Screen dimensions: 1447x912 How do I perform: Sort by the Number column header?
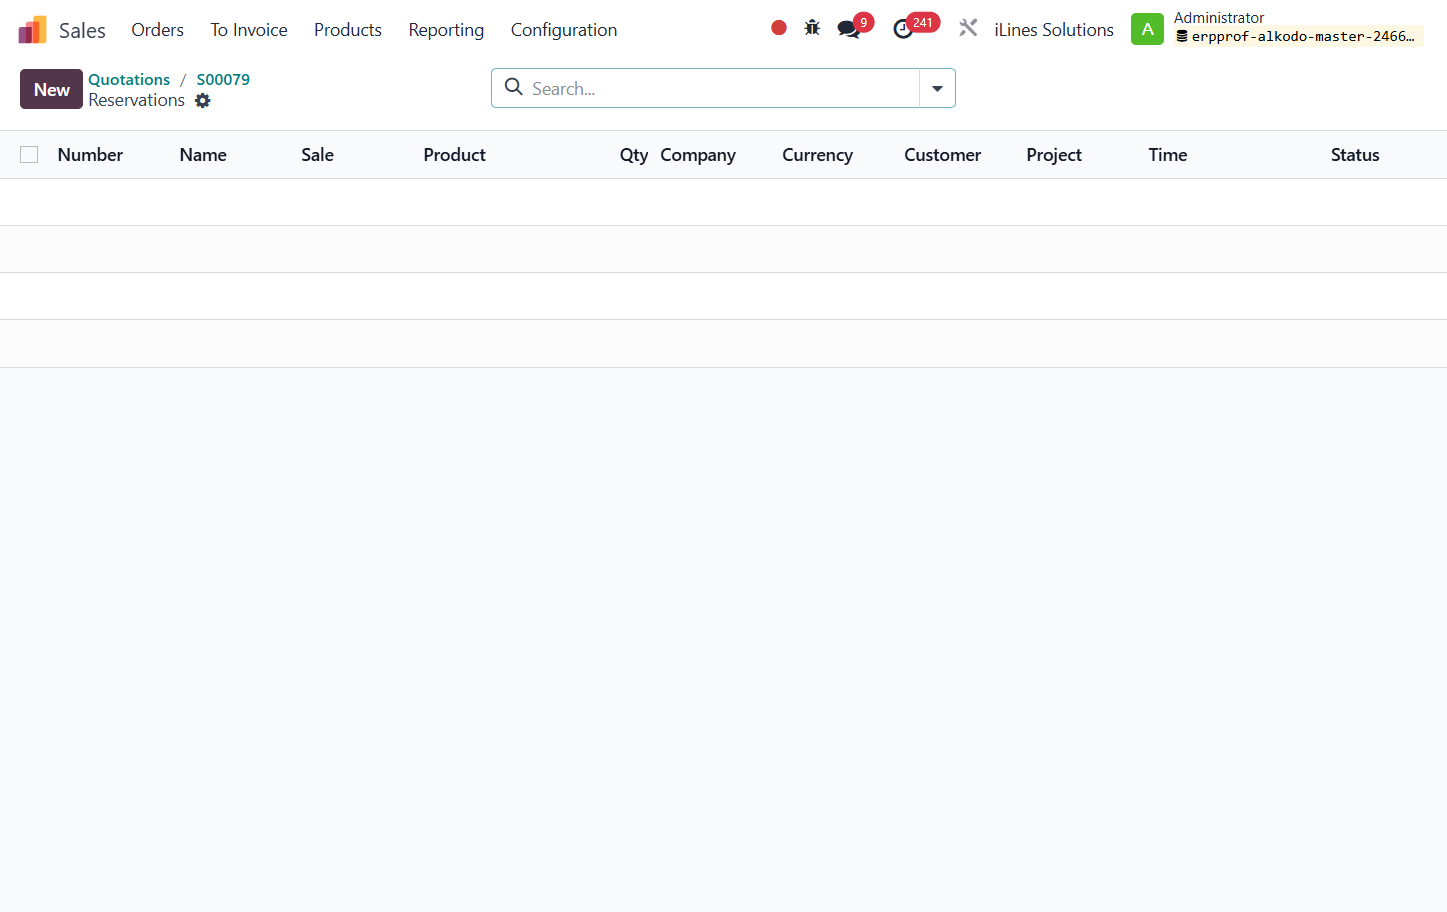(x=90, y=155)
